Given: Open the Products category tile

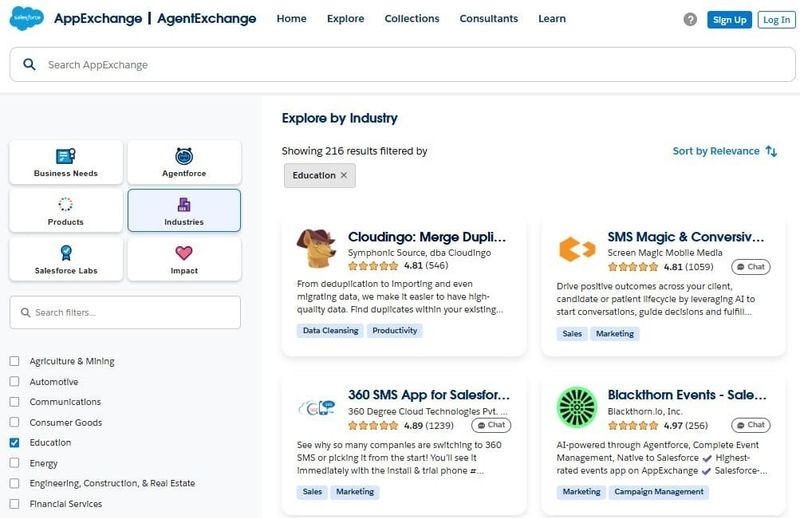Looking at the screenshot, I should [x=66, y=210].
